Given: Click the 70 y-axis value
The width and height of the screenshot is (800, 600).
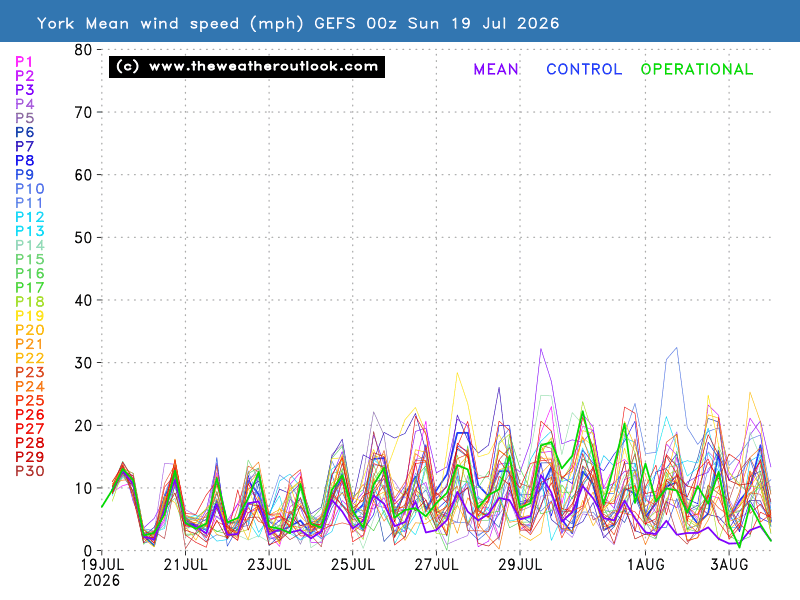Looking at the screenshot, I should 83,113.
